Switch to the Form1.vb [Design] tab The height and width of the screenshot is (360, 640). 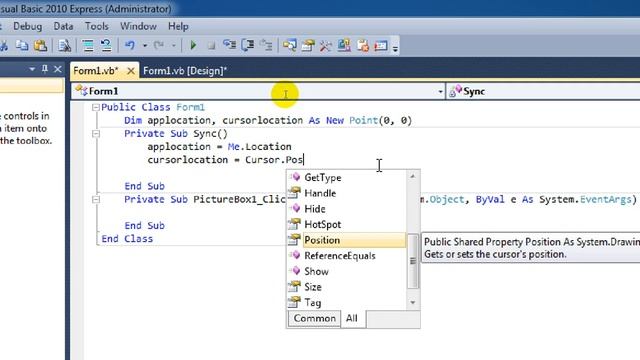click(x=185, y=71)
